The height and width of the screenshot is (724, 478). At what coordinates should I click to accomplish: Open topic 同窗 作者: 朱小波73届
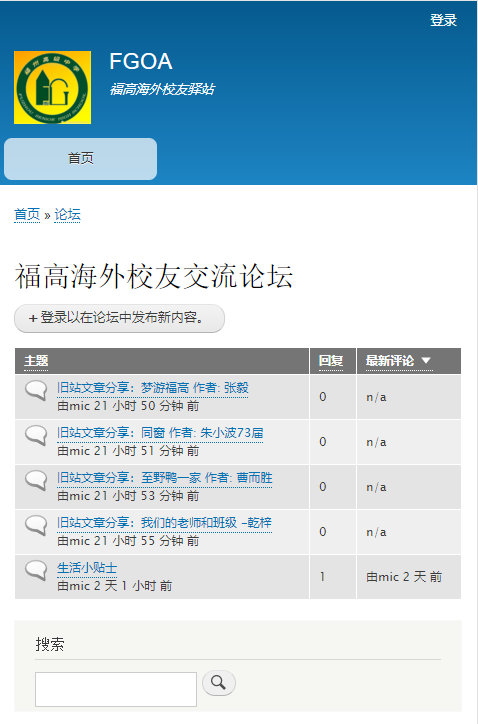pos(160,433)
